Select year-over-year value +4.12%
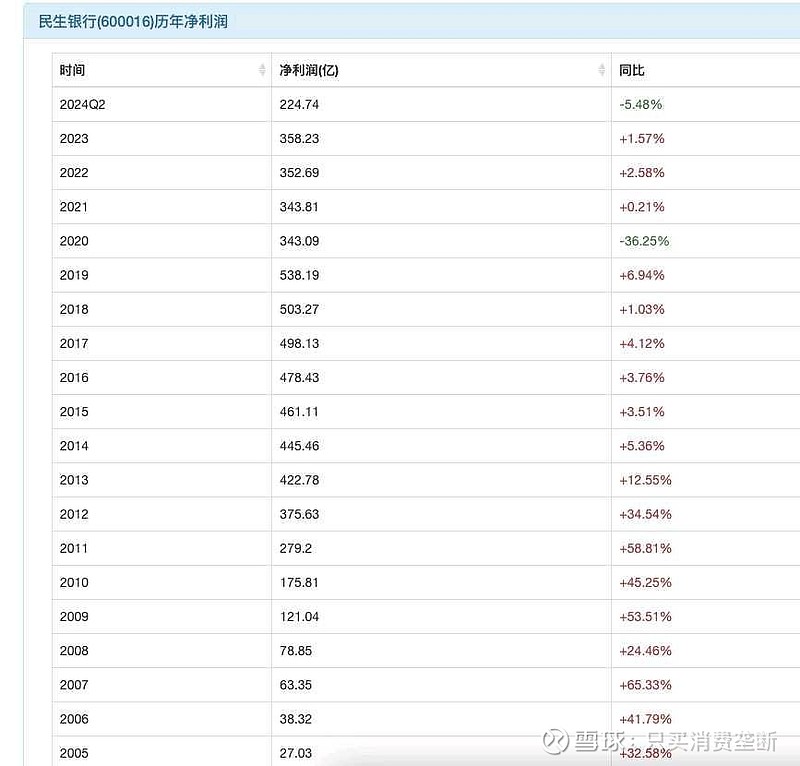Image resolution: width=800 pixels, height=766 pixels. click(x=642, y=344)
